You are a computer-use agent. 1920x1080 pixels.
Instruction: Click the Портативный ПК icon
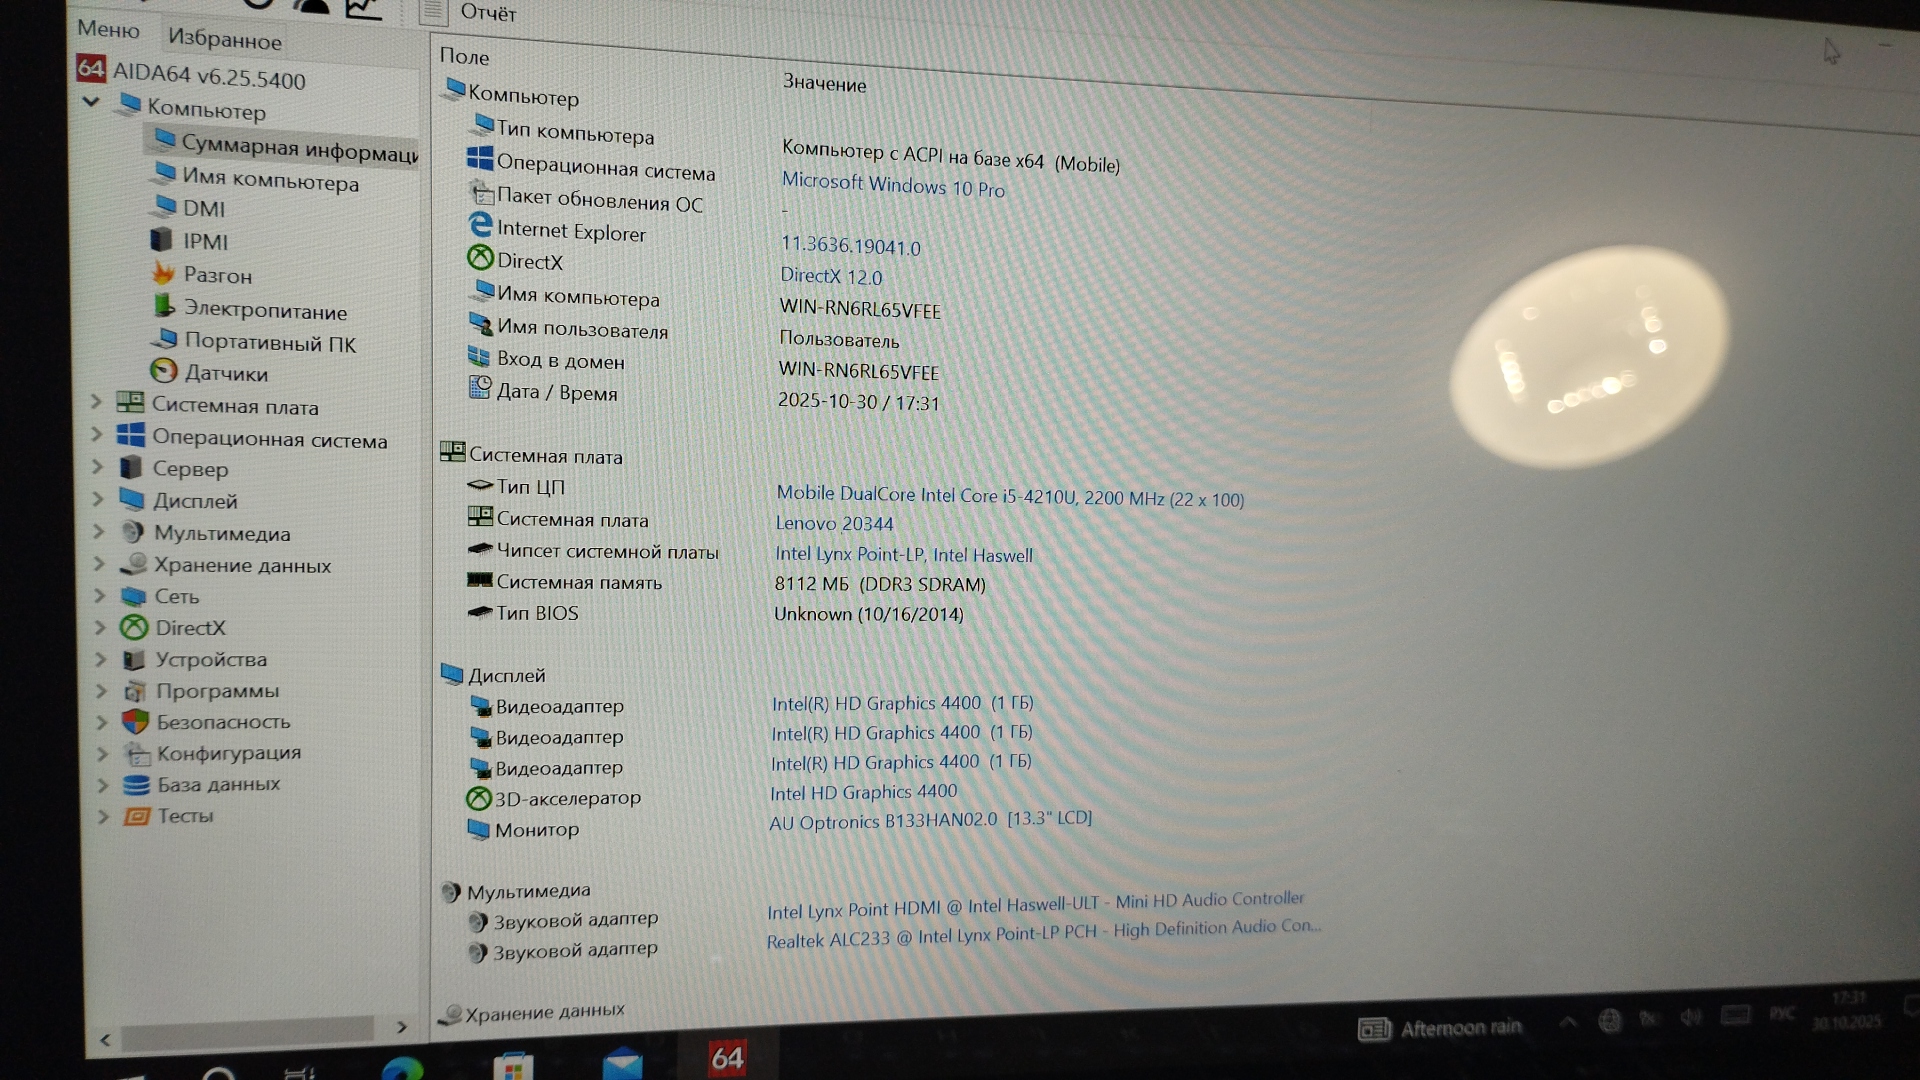click(165, 339)
